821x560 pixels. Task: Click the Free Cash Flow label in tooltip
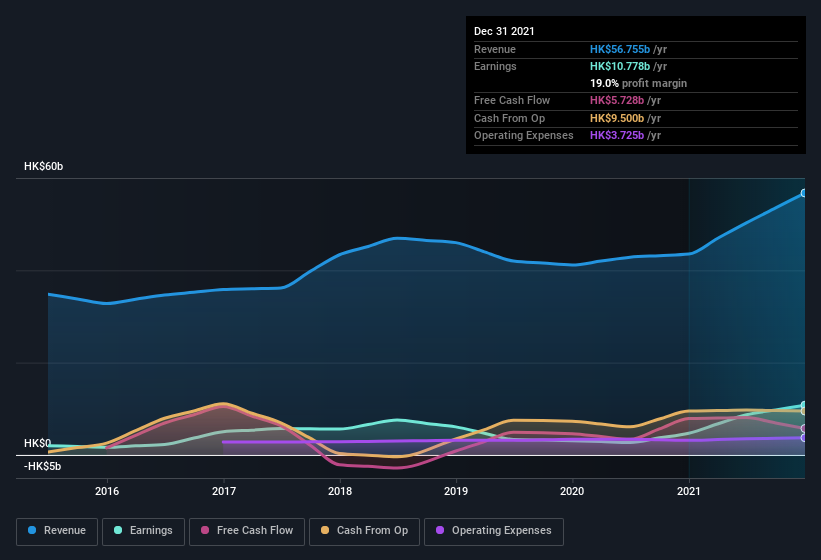click(x=512, y=100)
